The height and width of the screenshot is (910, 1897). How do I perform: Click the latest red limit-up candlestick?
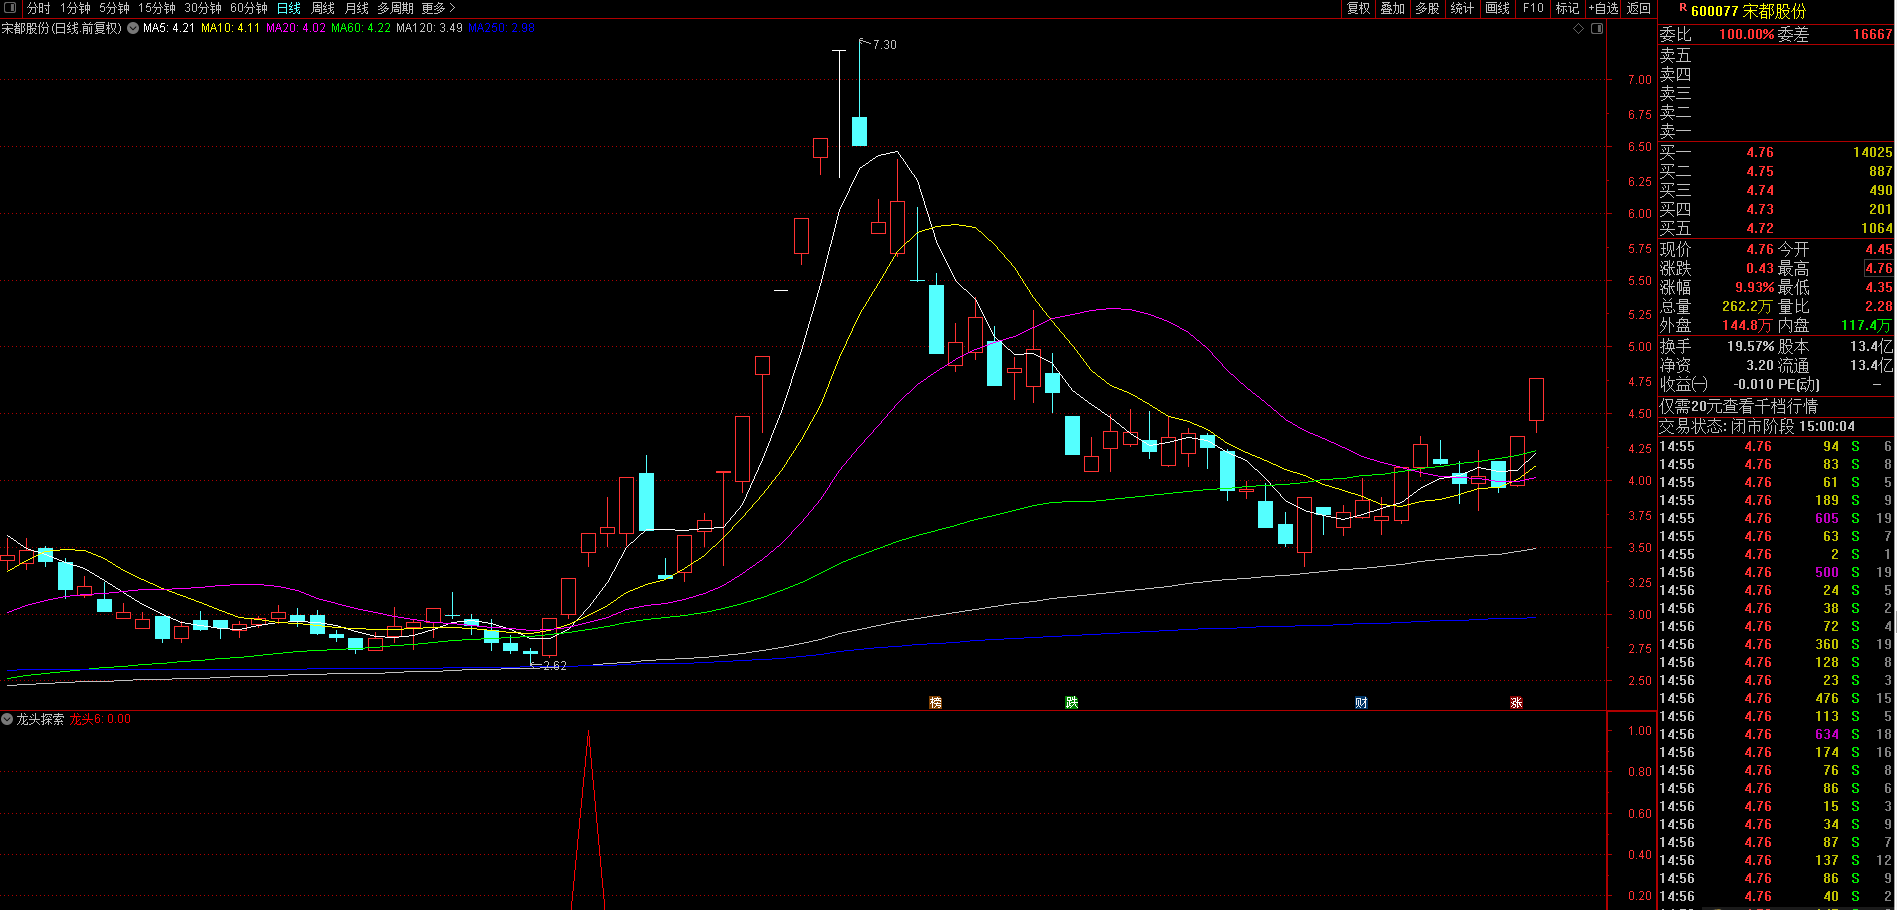[x=1536, y=400]
